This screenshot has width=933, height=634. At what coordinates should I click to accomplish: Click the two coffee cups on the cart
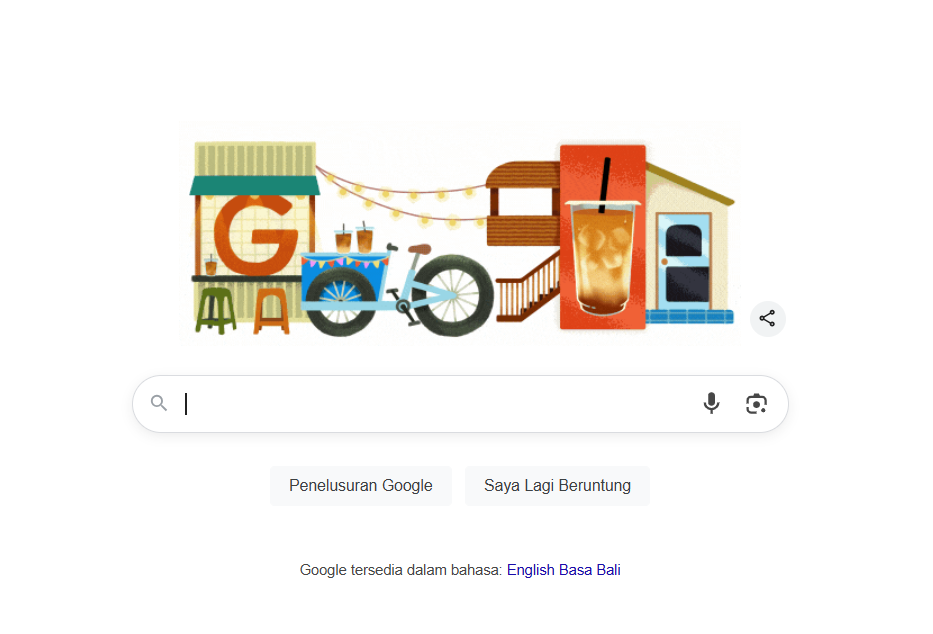click(353, 238)
